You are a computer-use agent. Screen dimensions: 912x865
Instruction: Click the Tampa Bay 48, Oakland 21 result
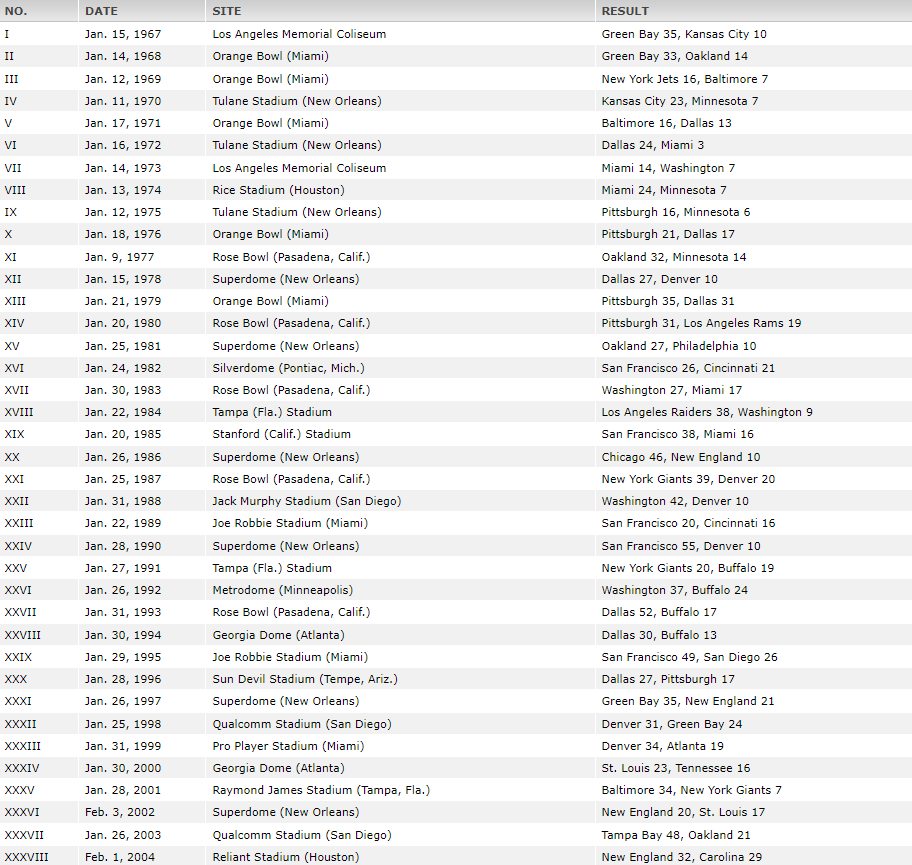[676, 835]
